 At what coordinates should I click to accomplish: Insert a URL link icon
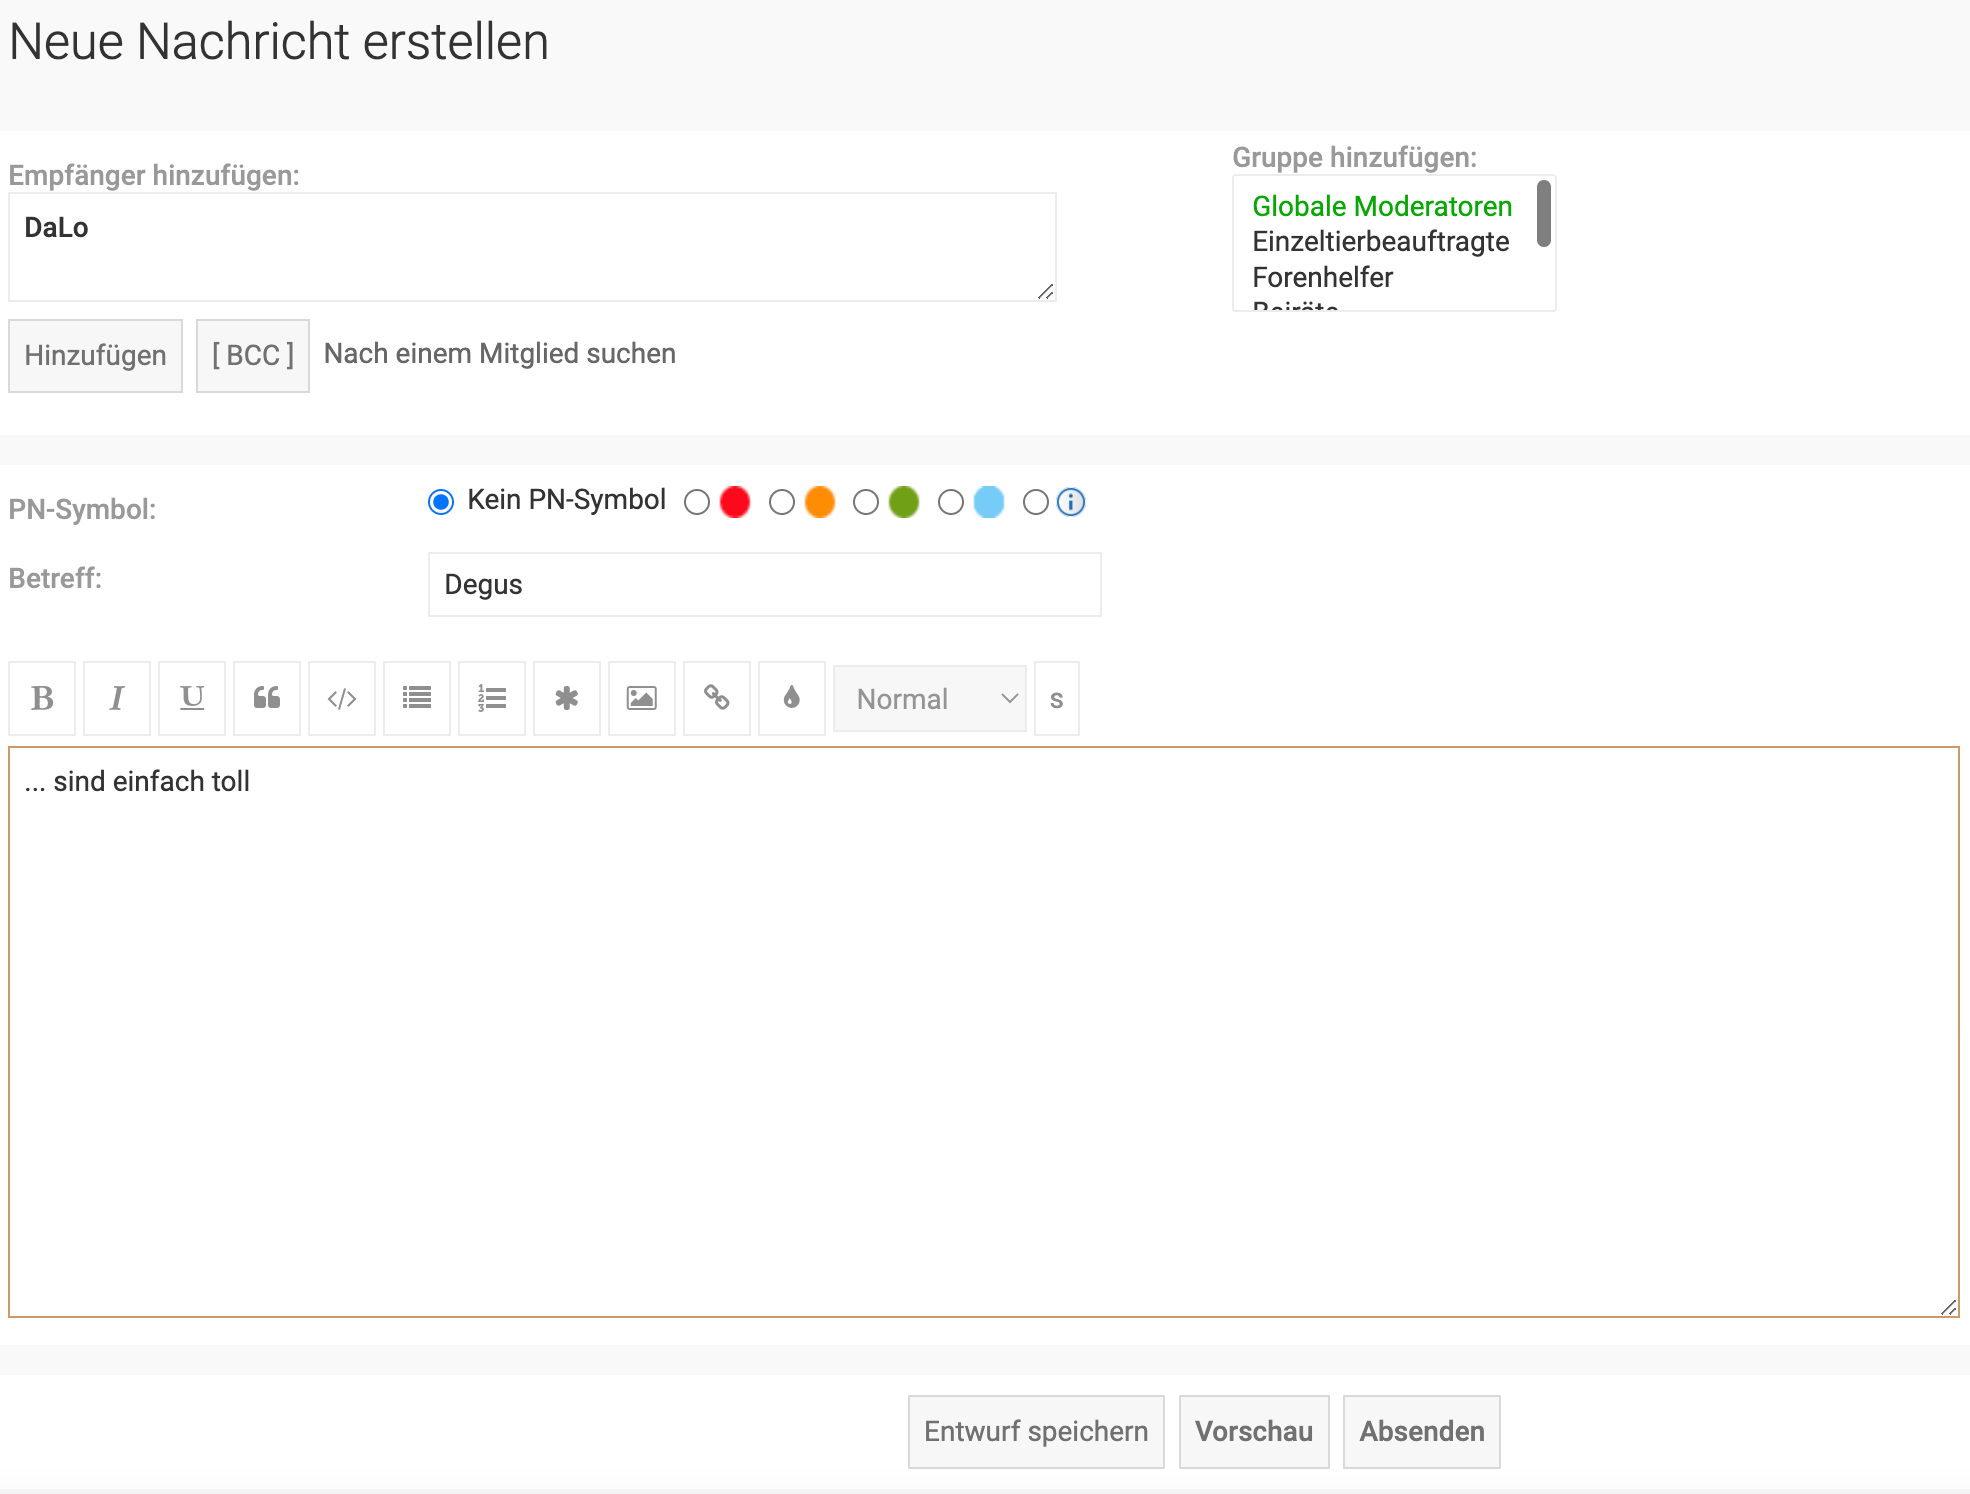pos(717,698)
